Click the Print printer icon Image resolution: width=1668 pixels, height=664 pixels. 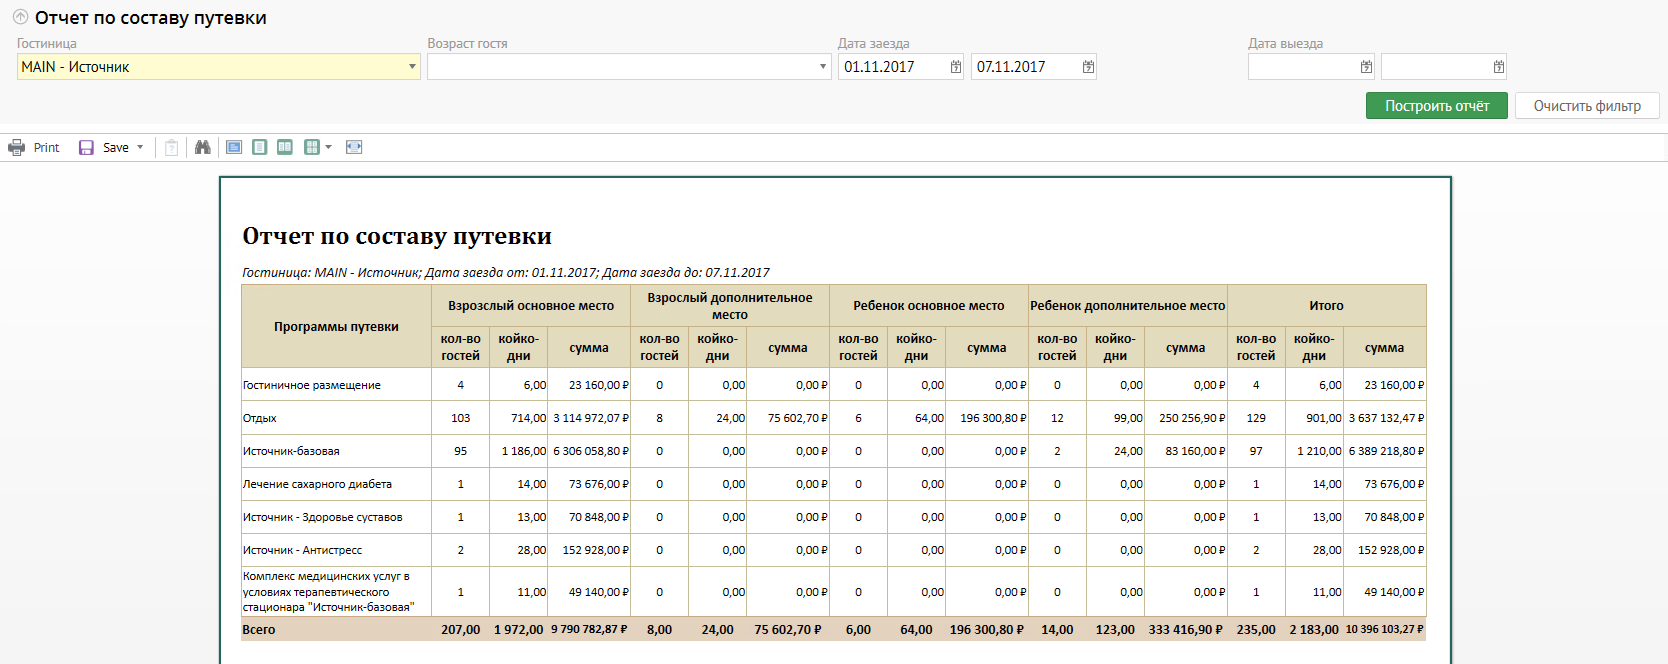point(17,147)
